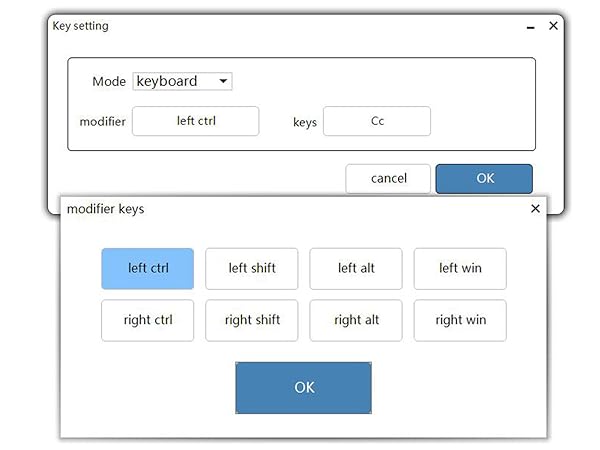The height and width of the screenshot is (450, 600).
Task: Click the cancel button
Action: (388, 178)
